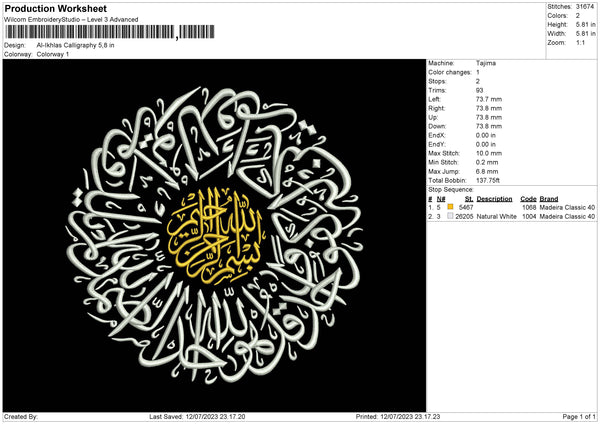Click the 'Color changes:' label
The height and width of the screenshot is (424, 600).
(450, 72)
